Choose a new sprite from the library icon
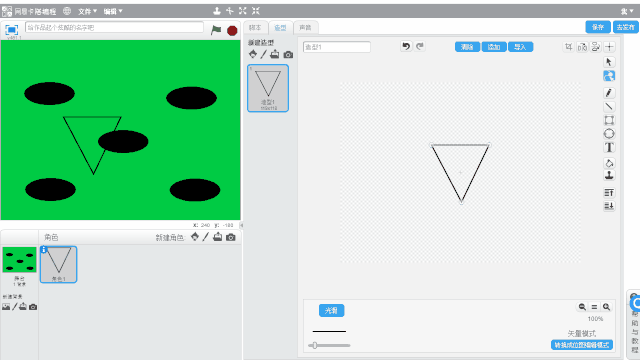Viewport: 640px width, 360px height. coord(195,237)
